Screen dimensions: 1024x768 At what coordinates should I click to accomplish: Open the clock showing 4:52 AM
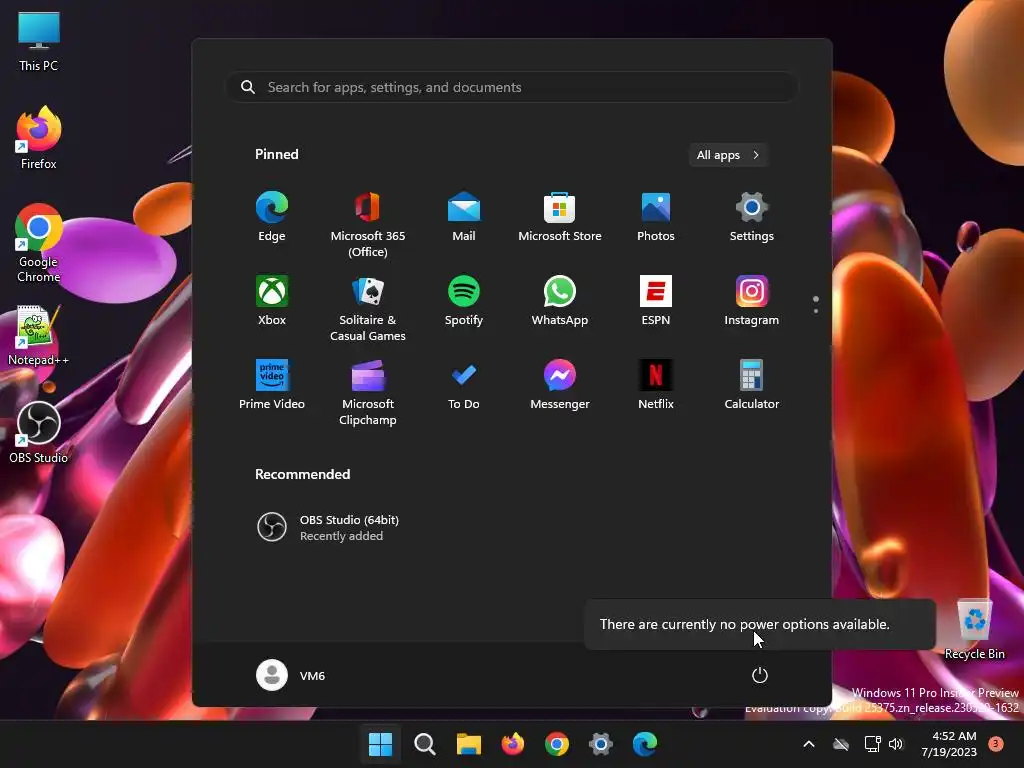(x=949, y=744)
